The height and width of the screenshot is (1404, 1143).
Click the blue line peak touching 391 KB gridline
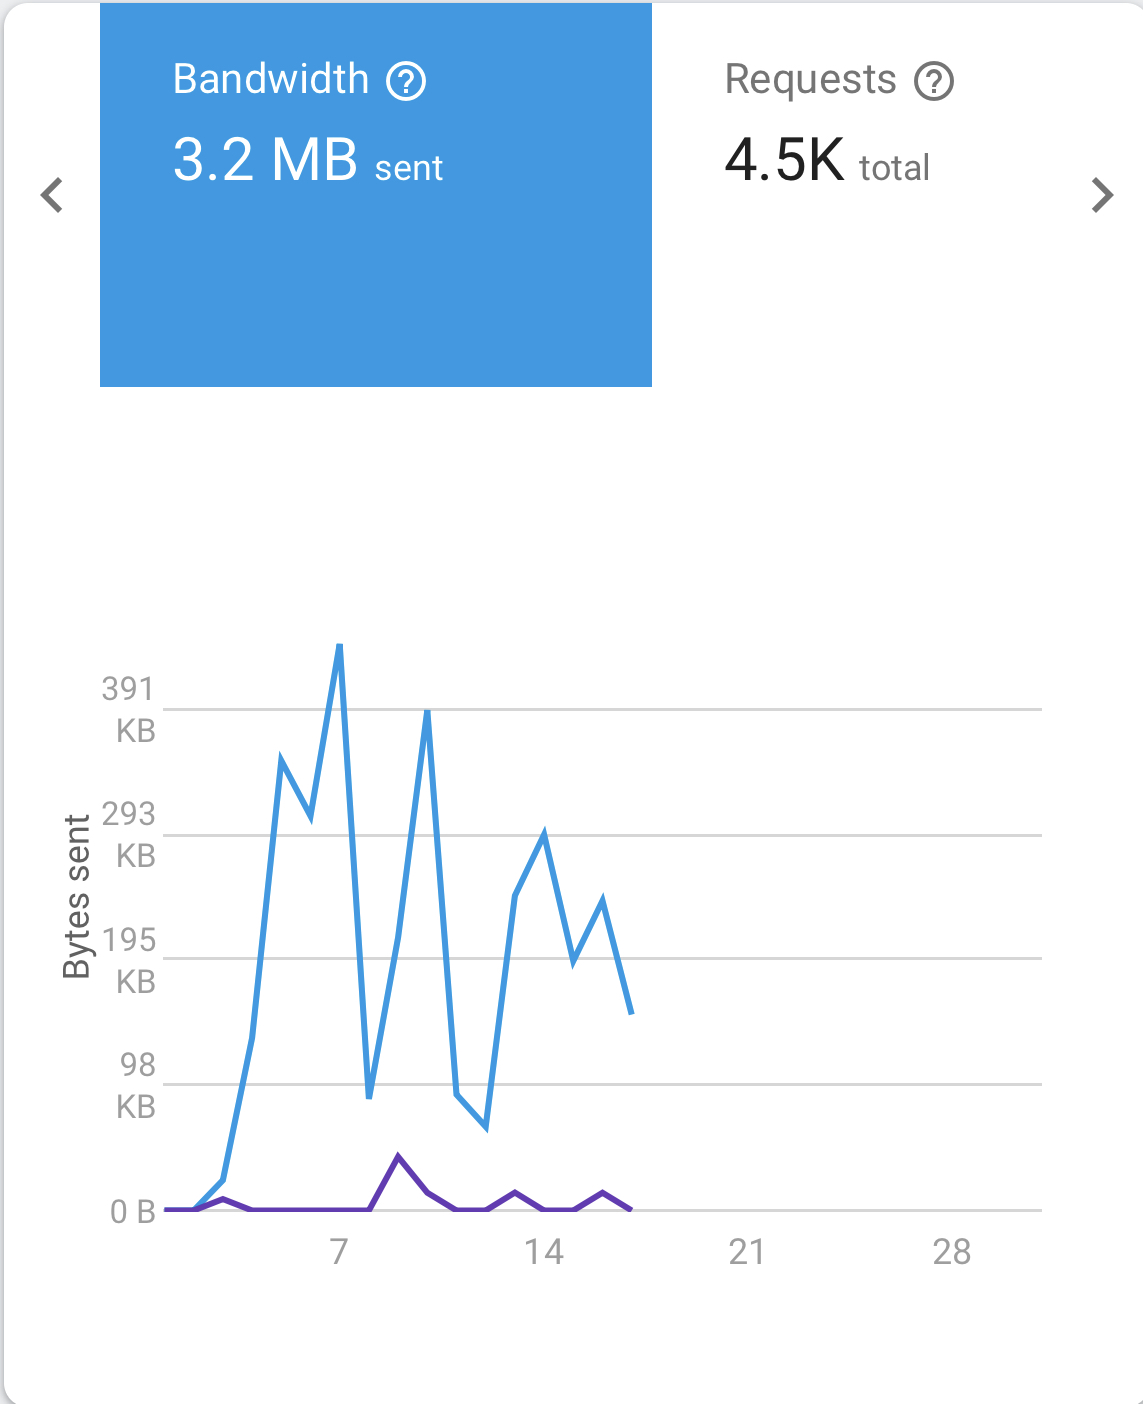[427, 711]
